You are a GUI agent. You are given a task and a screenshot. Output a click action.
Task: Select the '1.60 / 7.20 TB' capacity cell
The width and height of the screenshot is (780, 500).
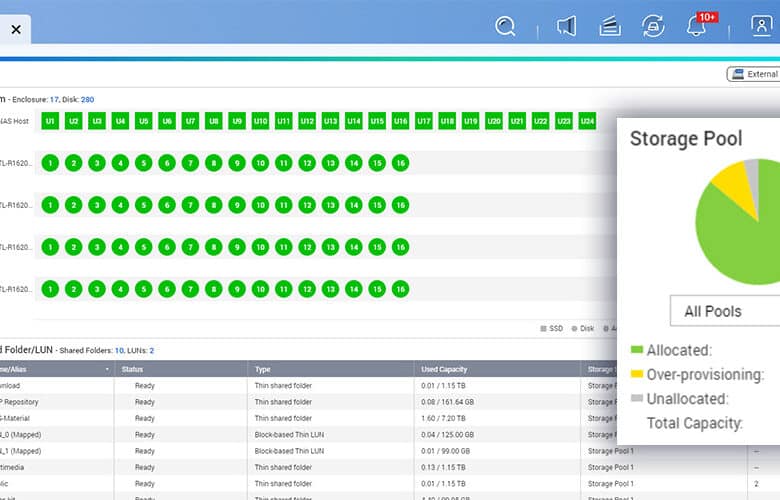click(x=443, y=418)
